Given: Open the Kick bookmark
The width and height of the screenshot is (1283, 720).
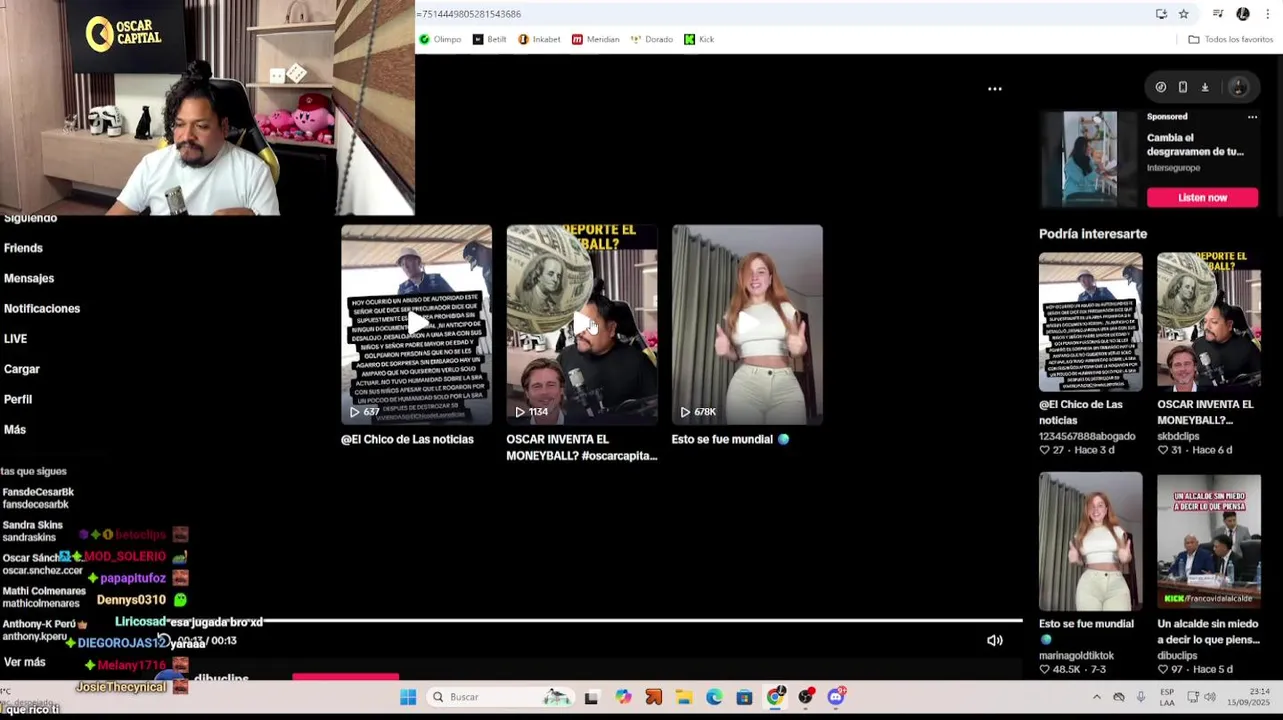Looking at the screenshot, I should [699, 39].
